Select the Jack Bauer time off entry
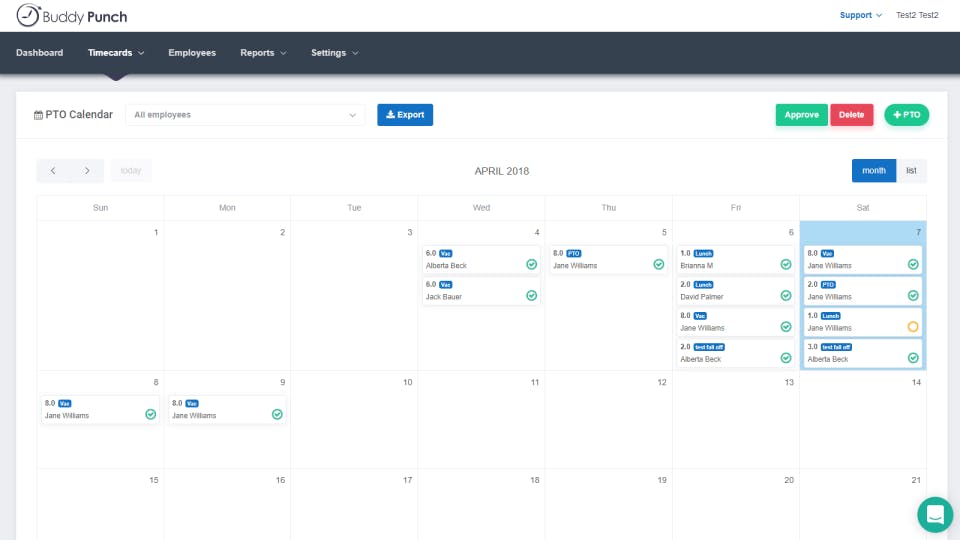The image size is (960, 540). point(481,291)
